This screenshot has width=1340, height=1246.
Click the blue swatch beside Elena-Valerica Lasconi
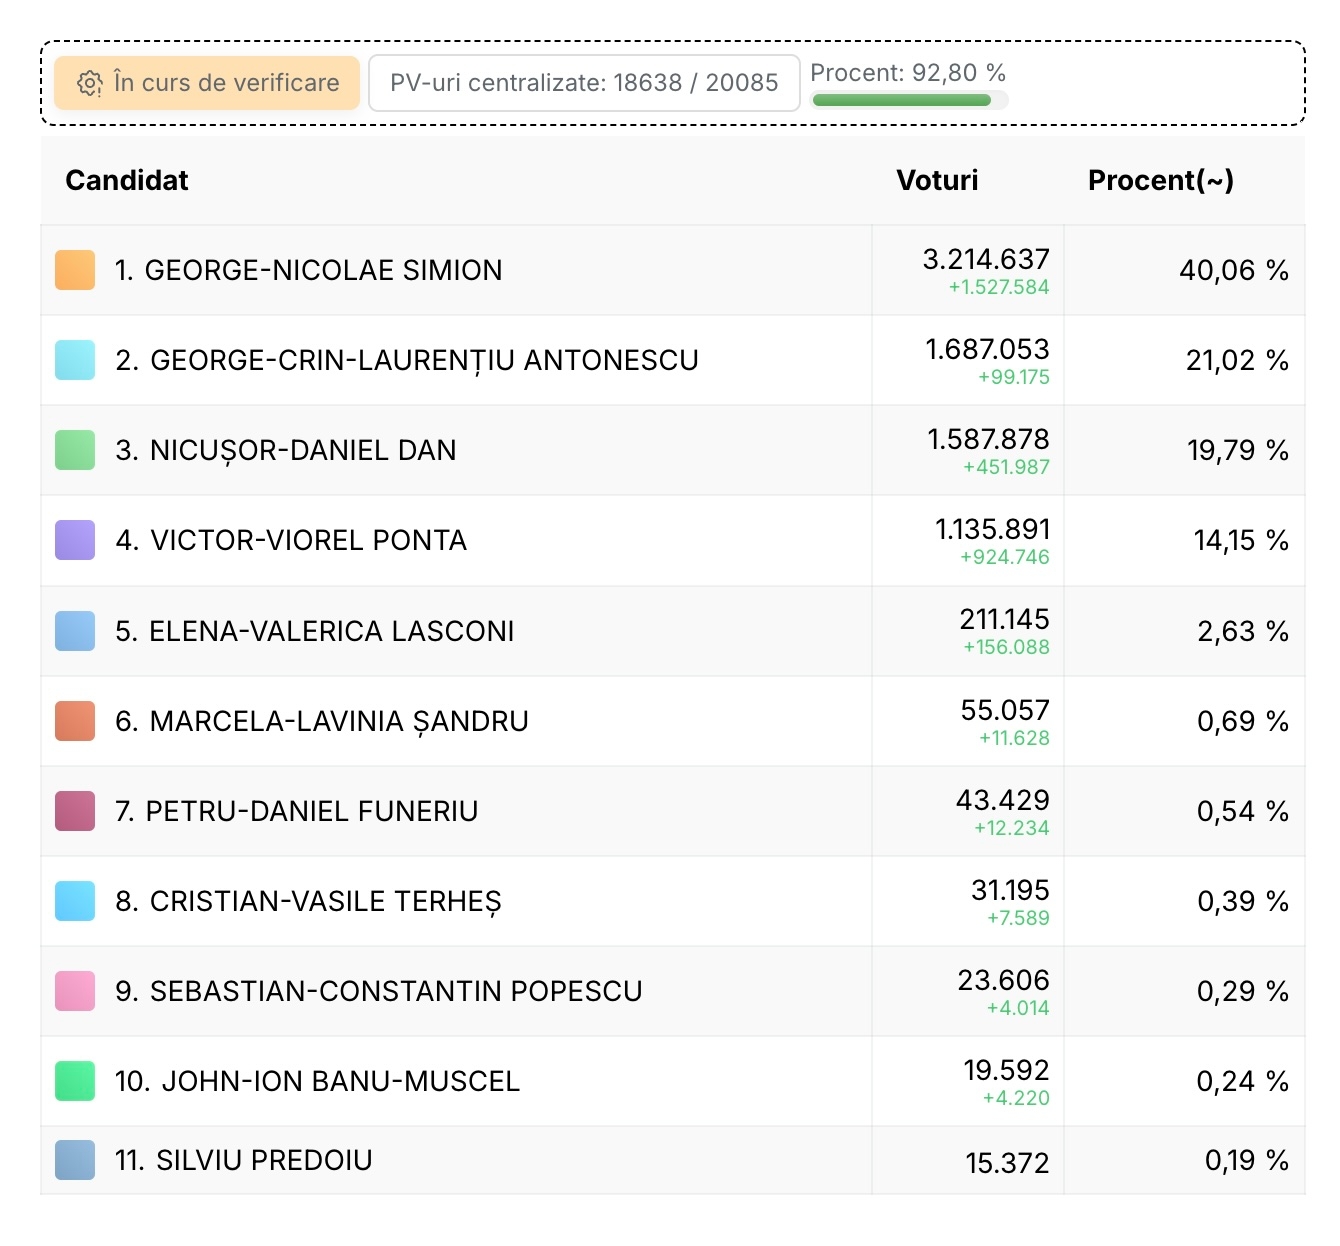[x=75, y=631]
